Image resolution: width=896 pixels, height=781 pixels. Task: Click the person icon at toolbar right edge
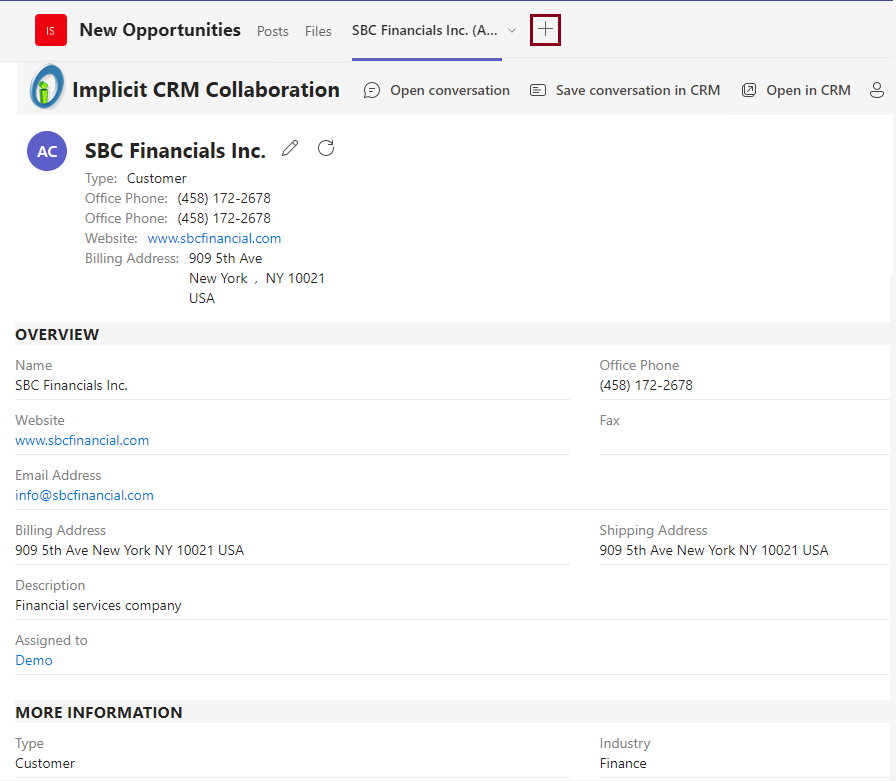[x=877, y=90]
